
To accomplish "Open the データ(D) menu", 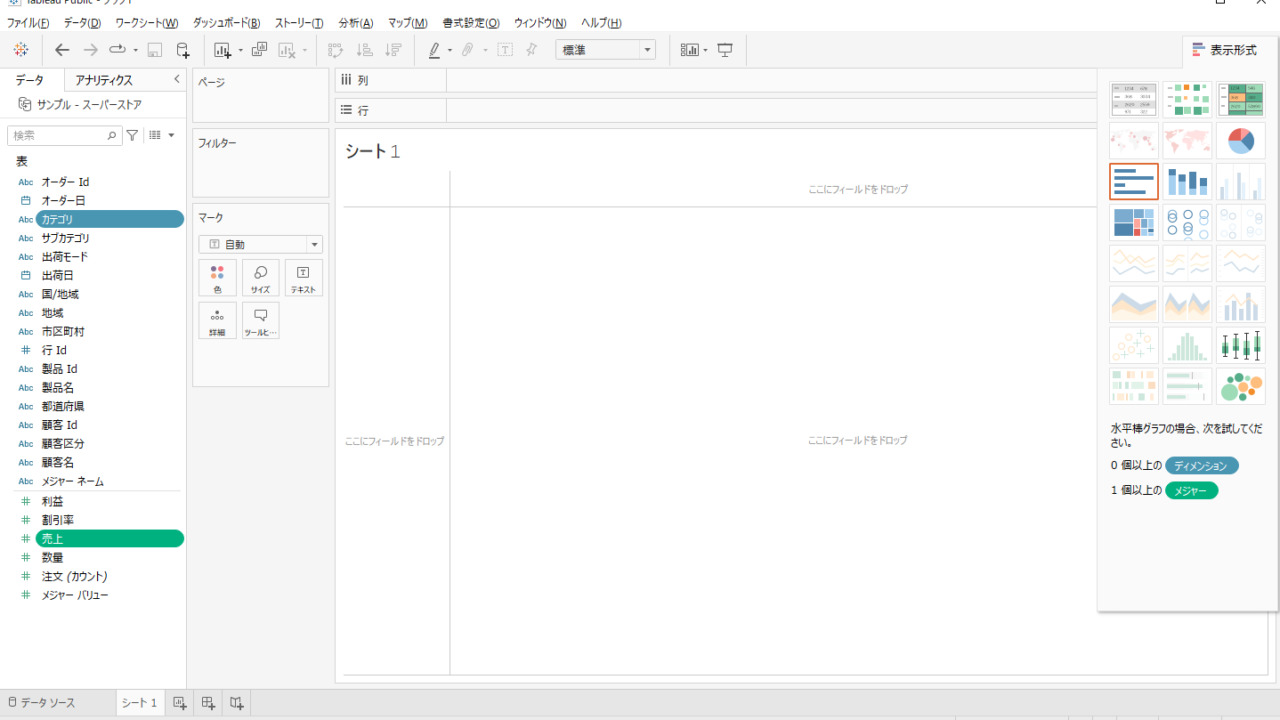I will coord(82,23).
